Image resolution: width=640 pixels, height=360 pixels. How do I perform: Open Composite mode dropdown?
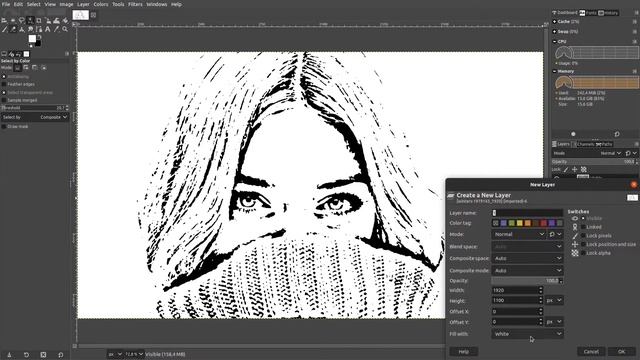tap(527, 270)
